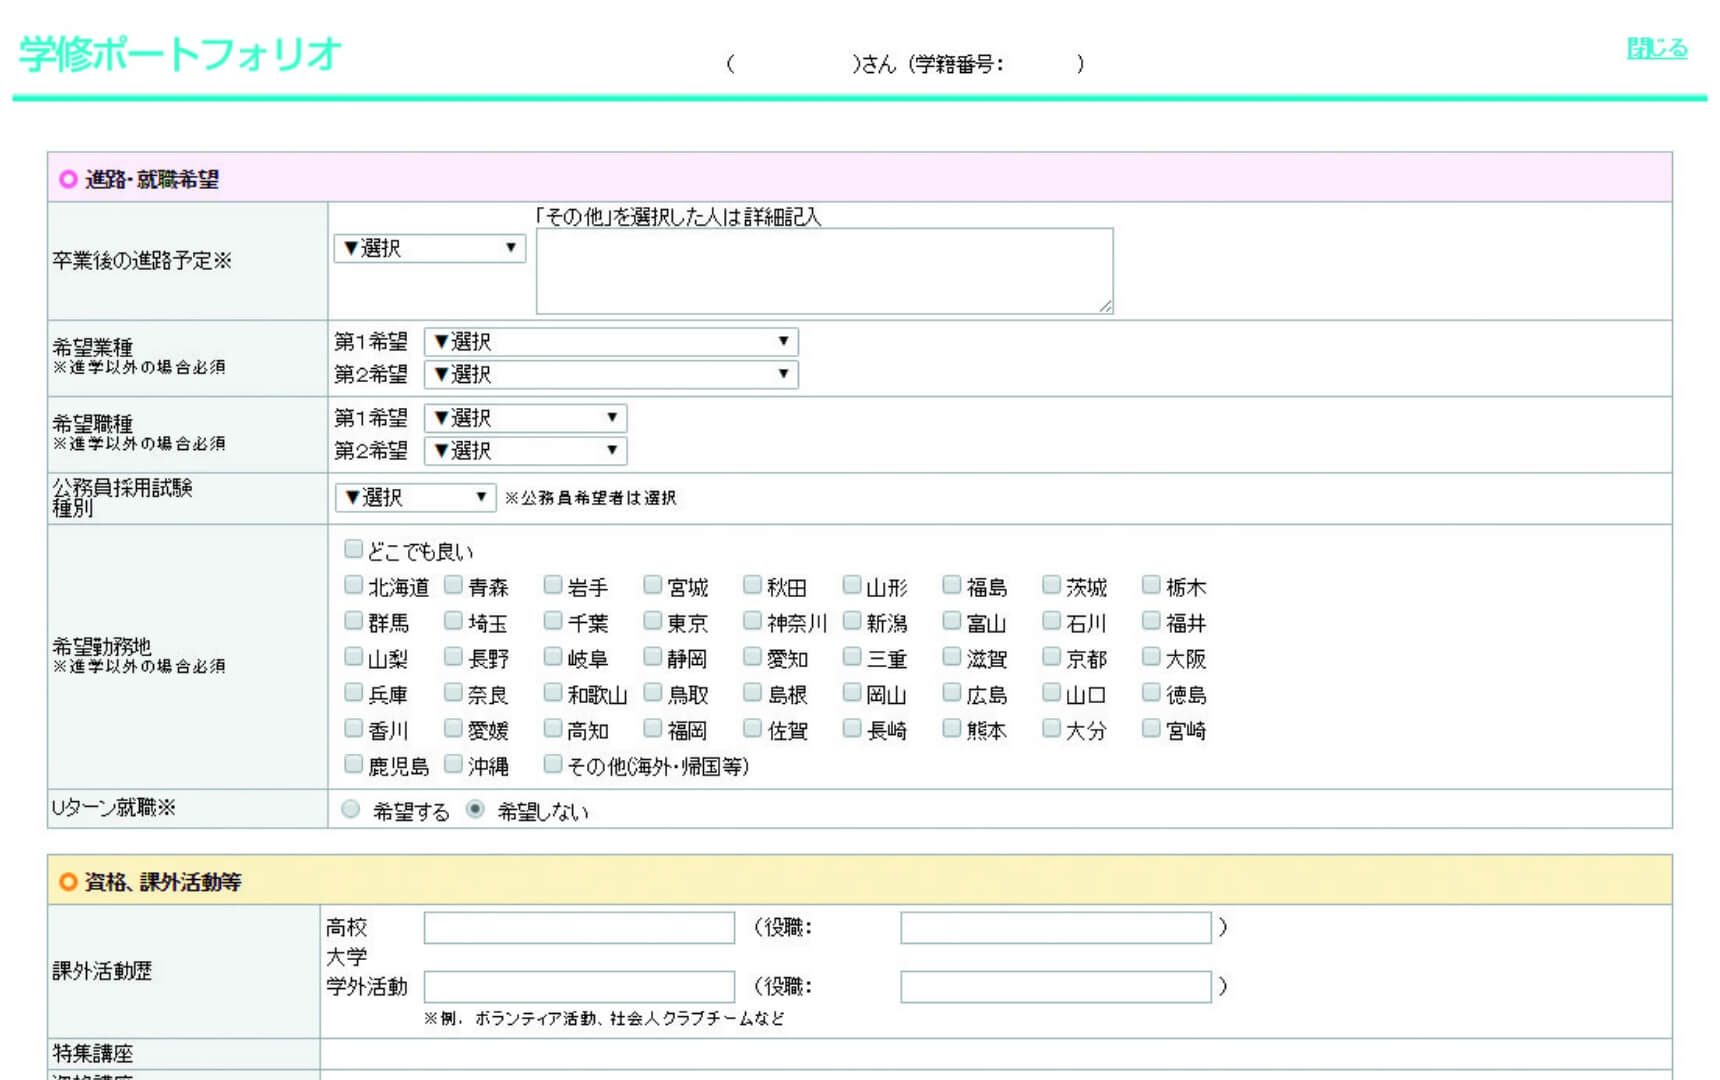The height and width of the screenshot is (1080, 1720).
Task: Click the 閉じる link
Action: pyautogui.click(x=1657, y=48)
